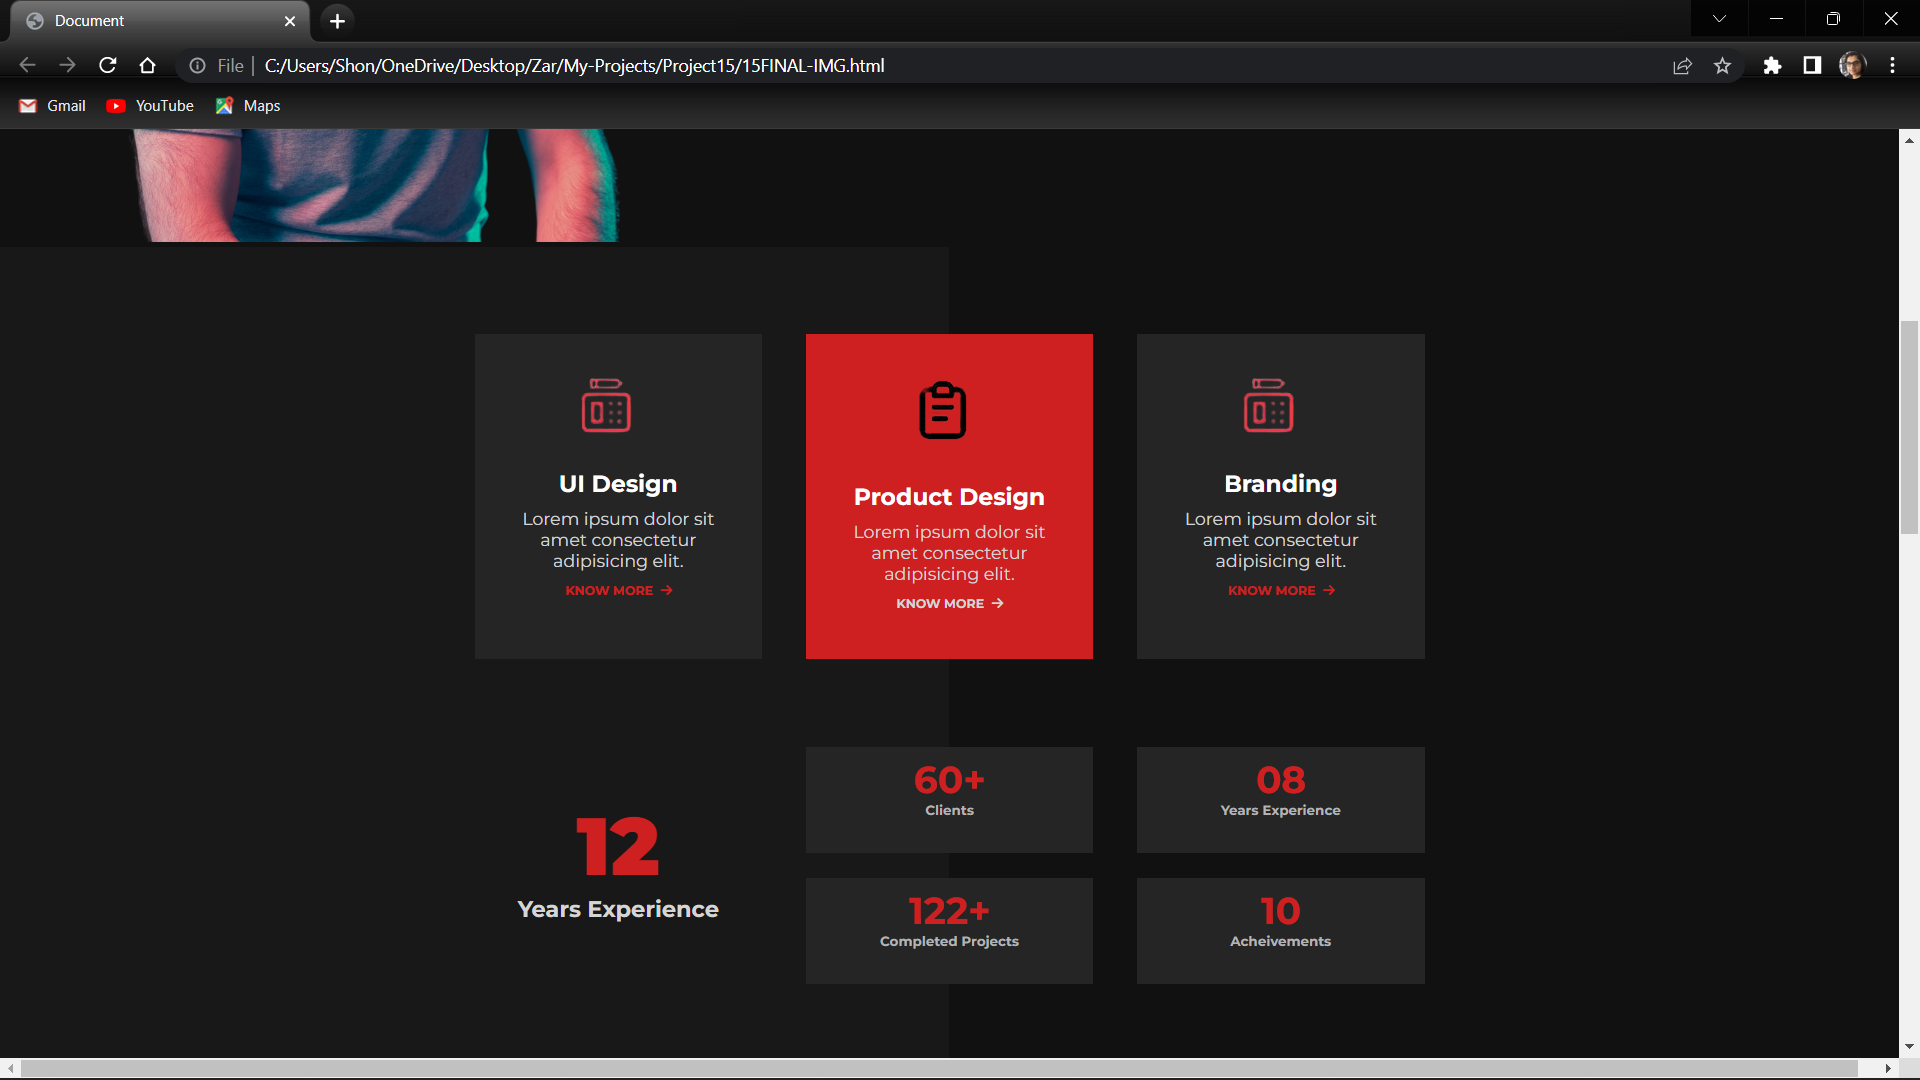
Task: Click the browser reload icon
Action: 107,65
